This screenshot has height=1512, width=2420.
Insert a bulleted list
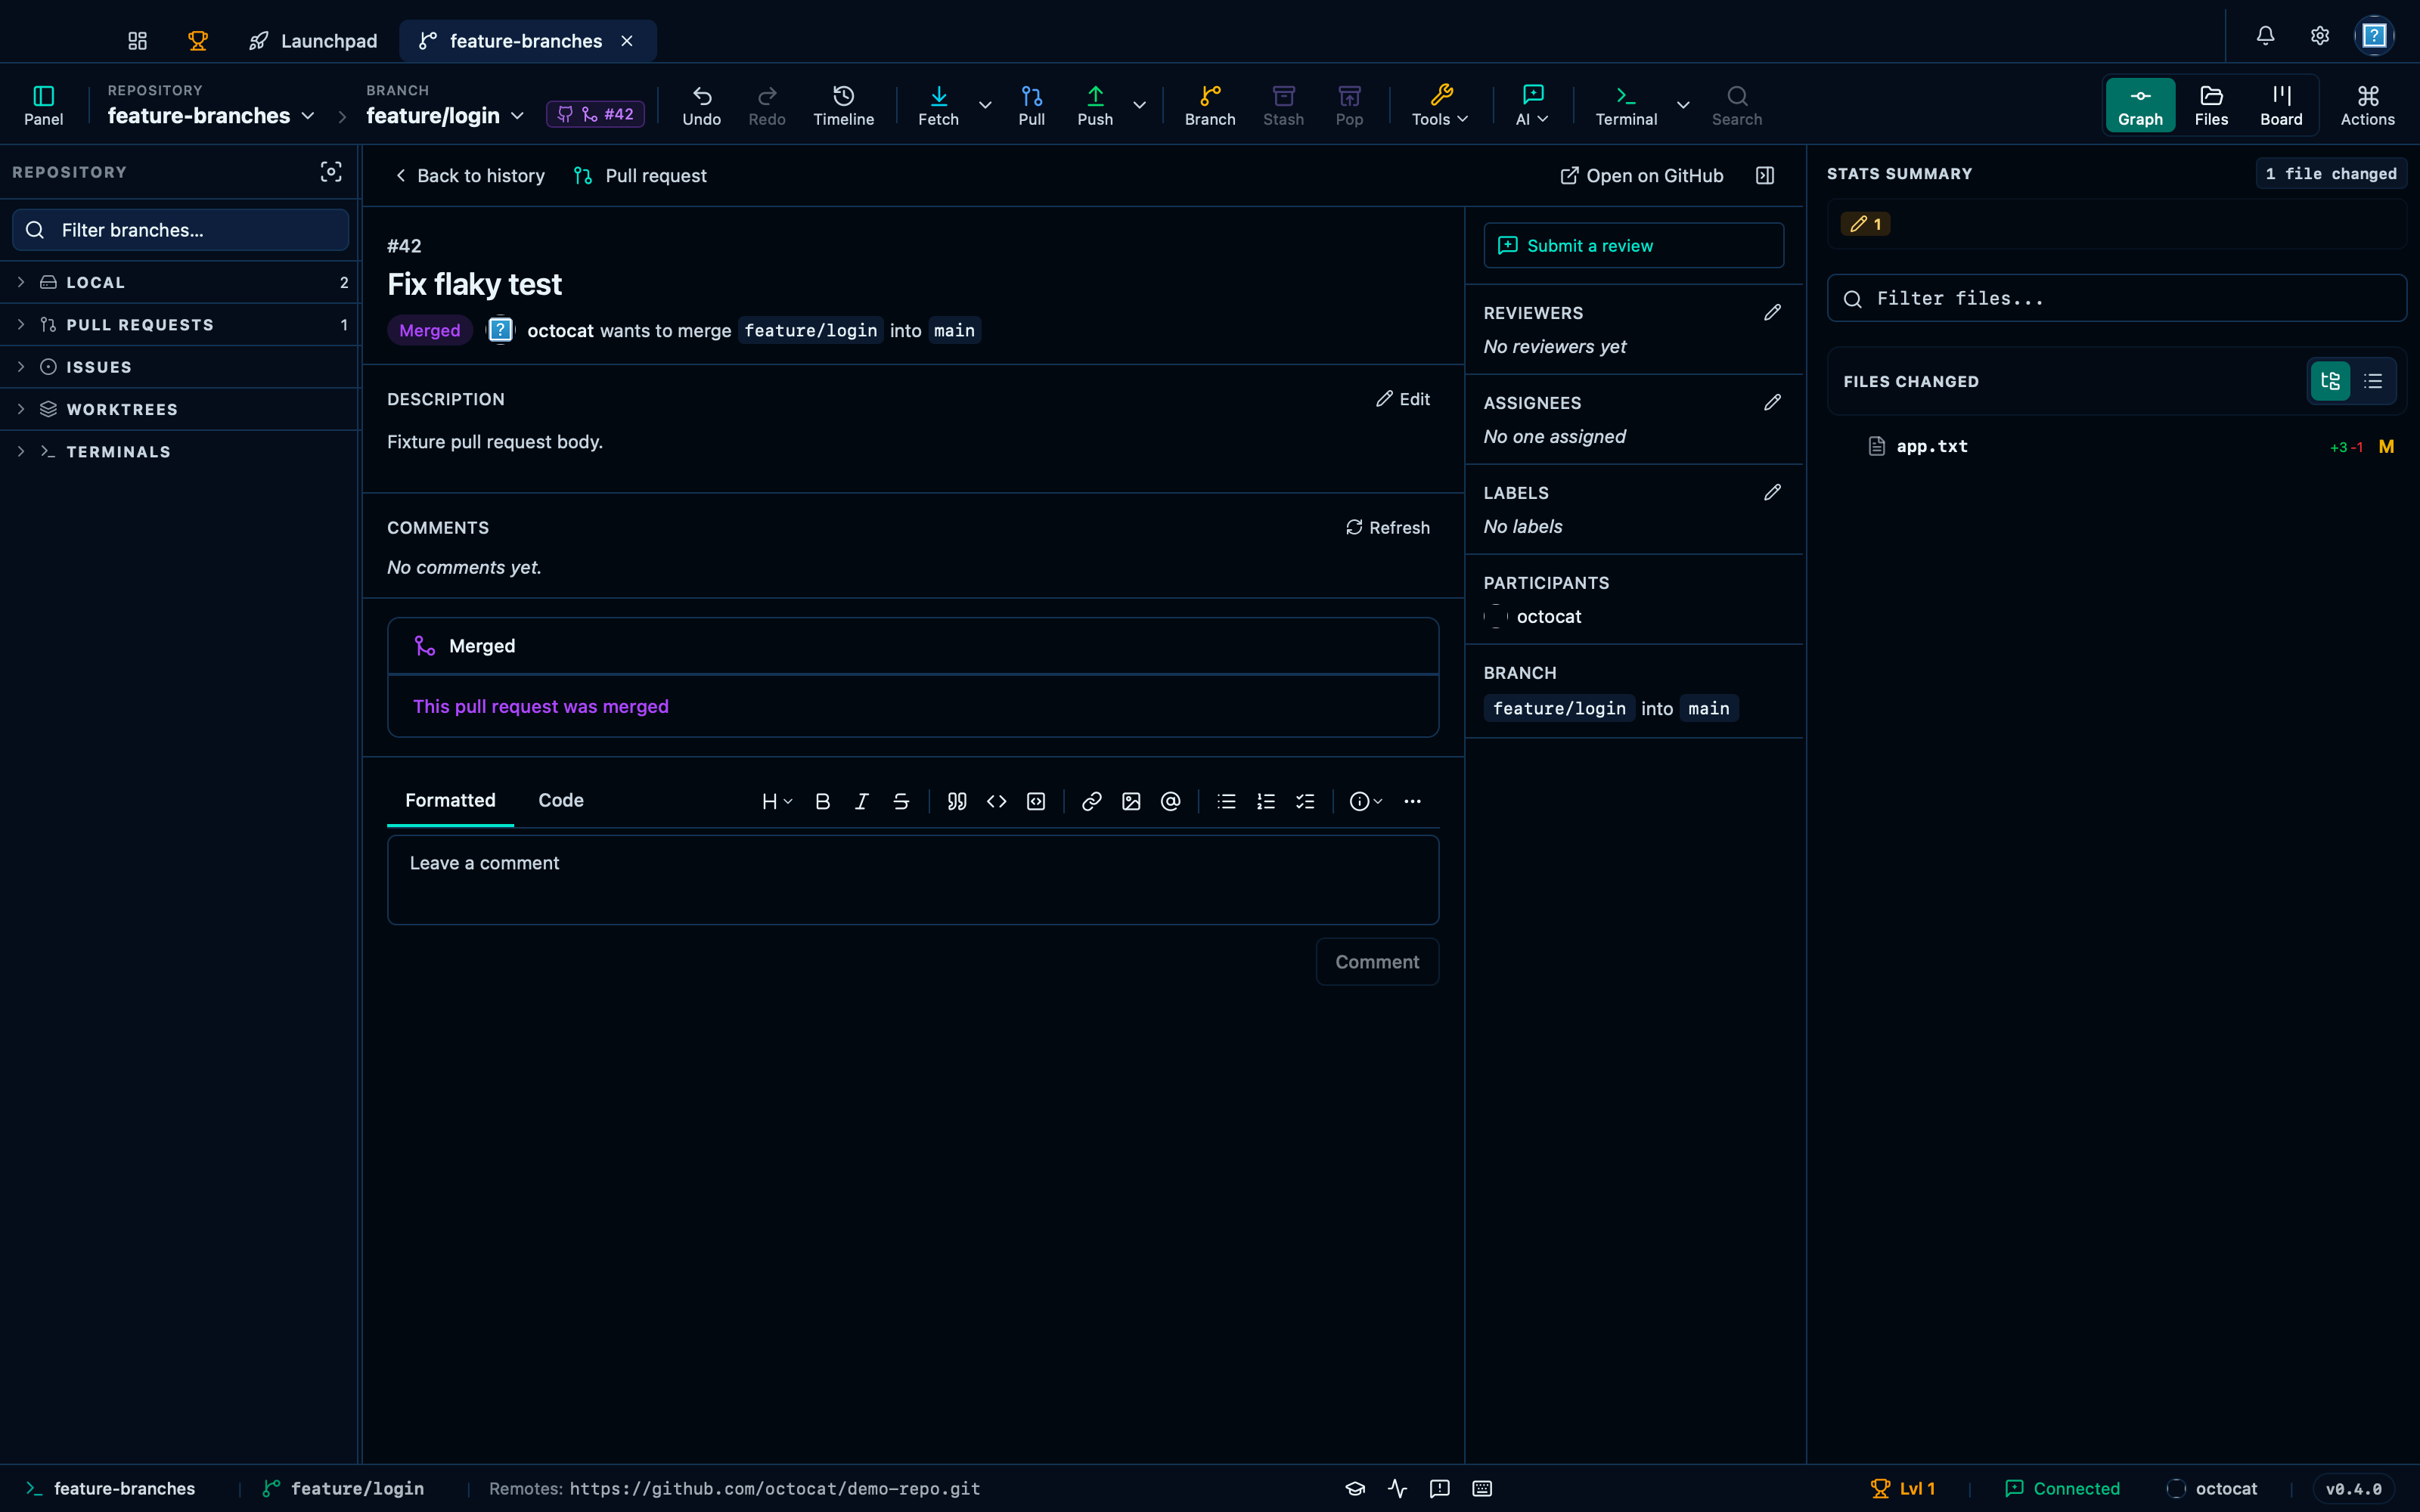point(1227,801)
